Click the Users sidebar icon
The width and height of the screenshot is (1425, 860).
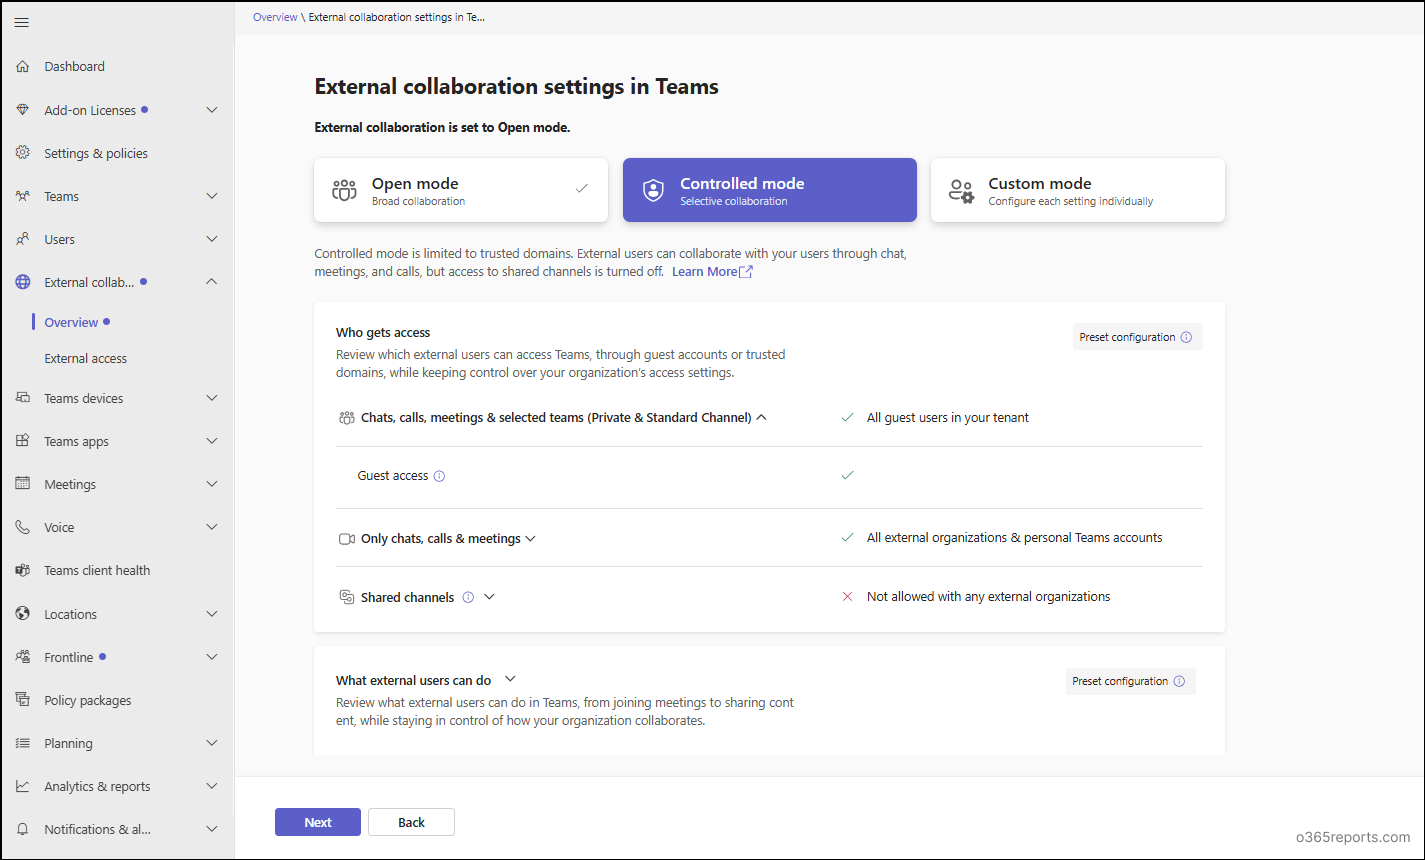pyautogui.click(x=23, y=239)
